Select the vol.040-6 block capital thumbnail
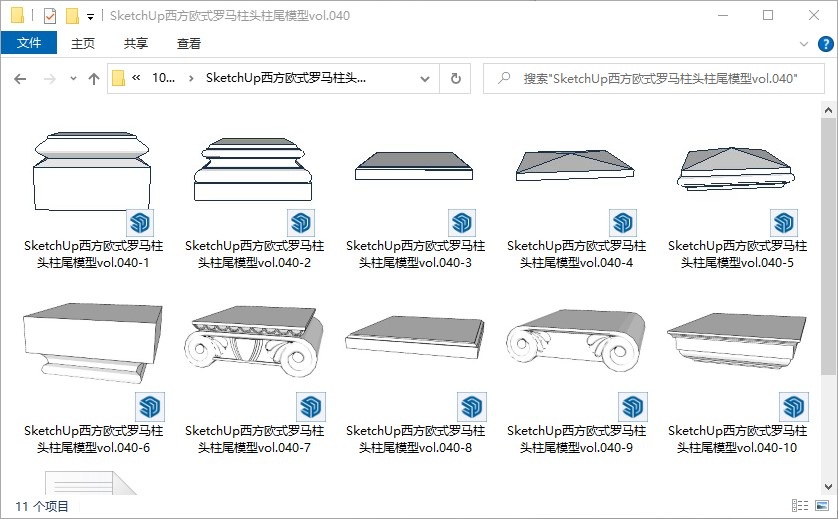838x519 pixels. tap(92, 343)
